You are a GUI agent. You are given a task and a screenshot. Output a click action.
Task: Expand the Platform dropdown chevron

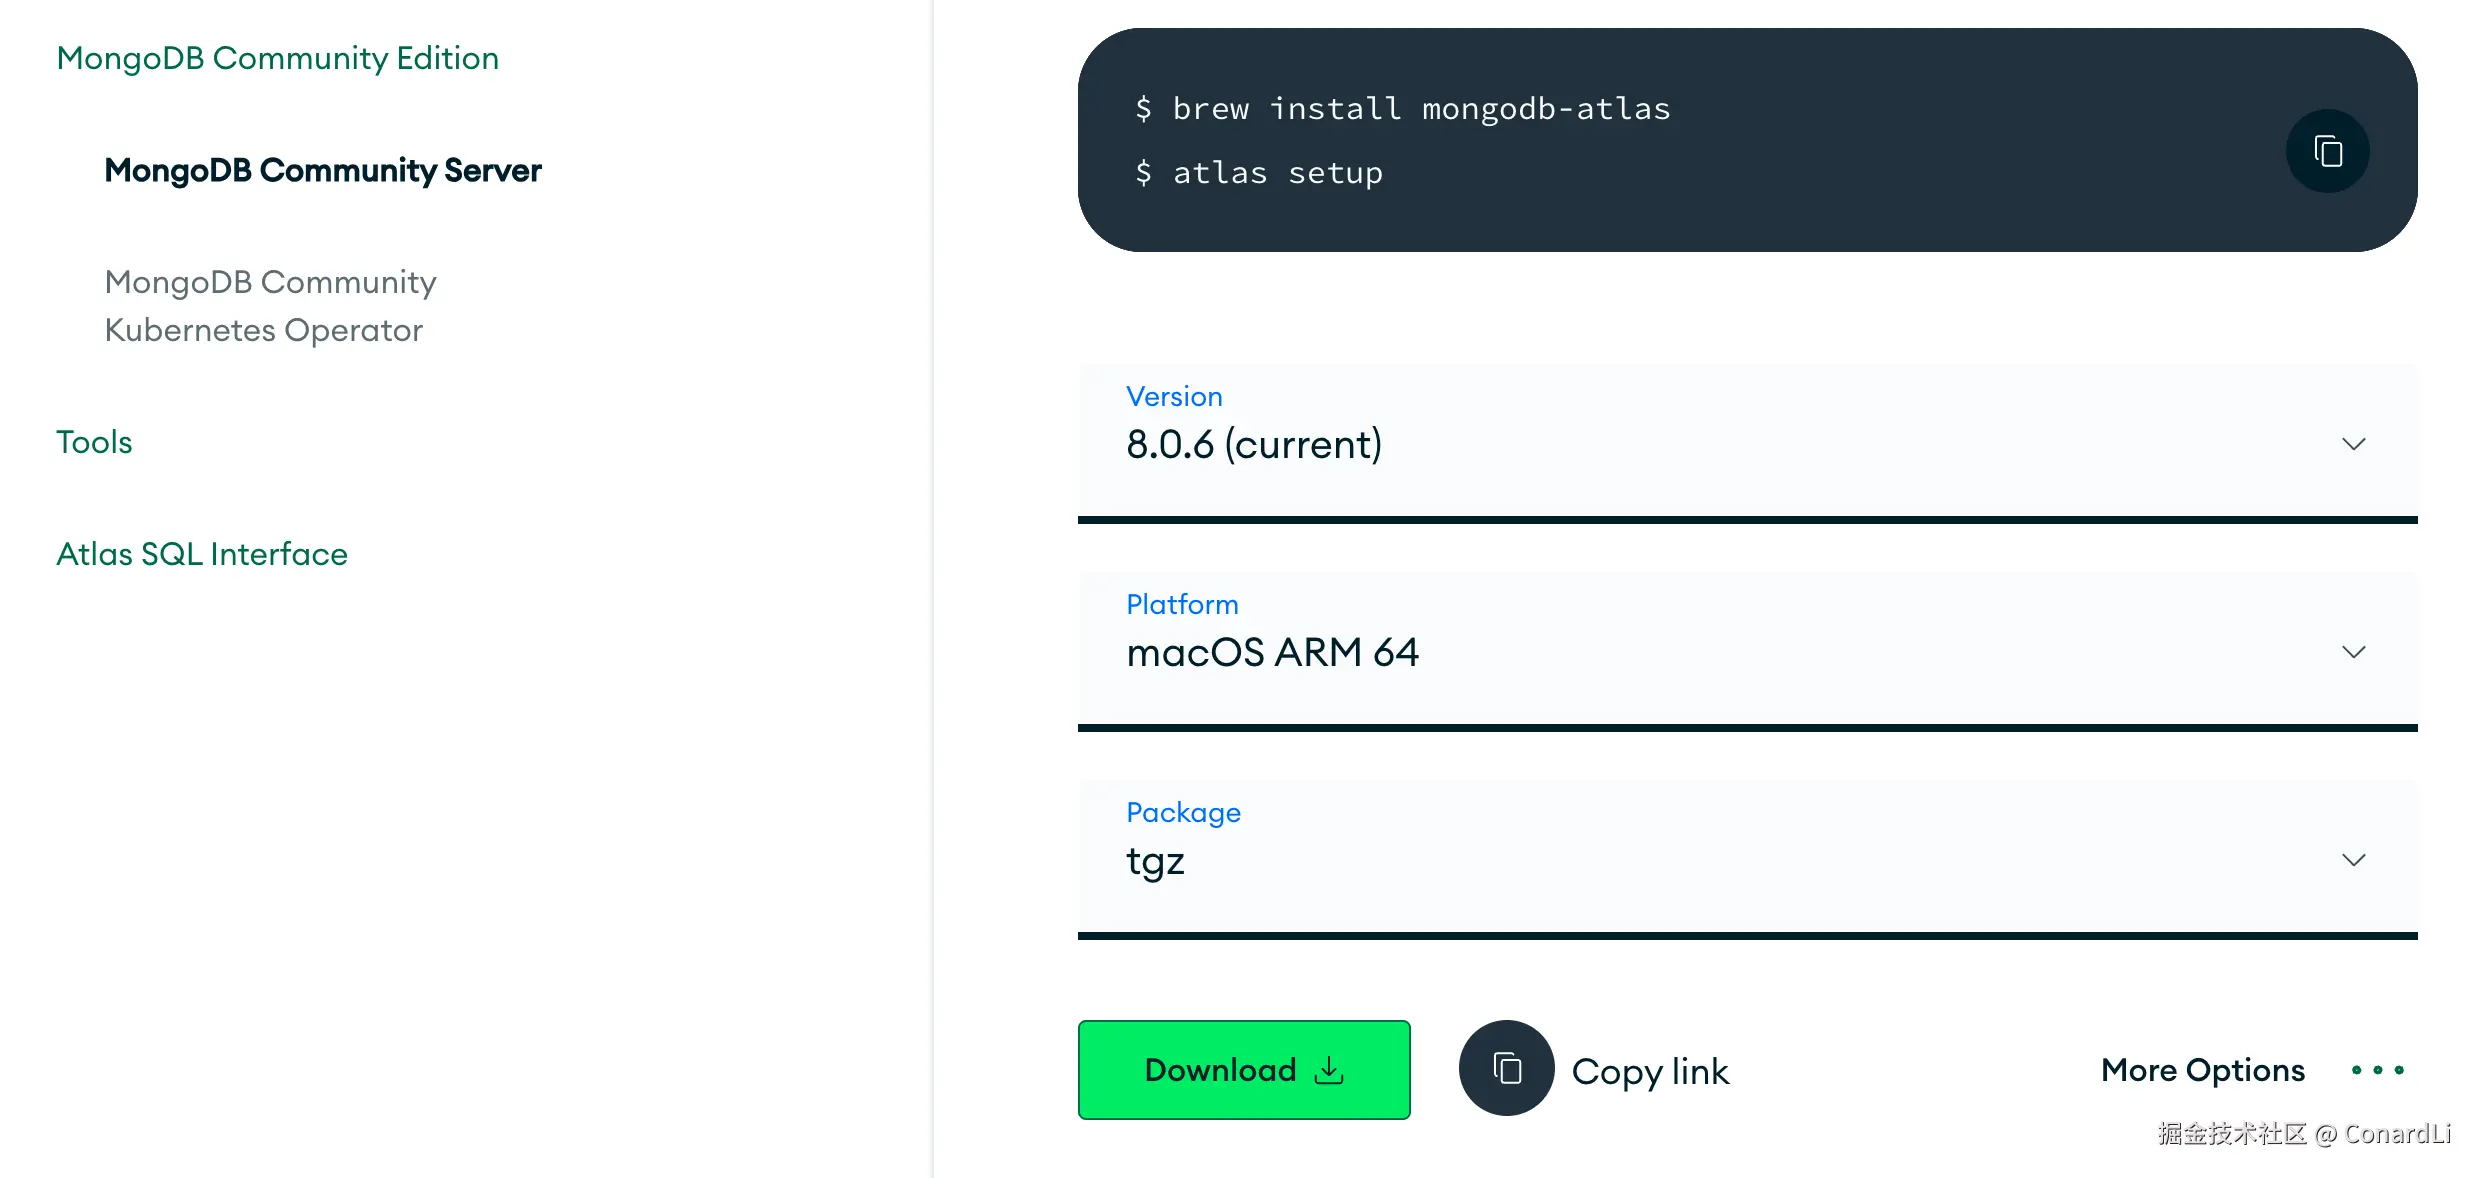pyautogui.click(x=2354, y=651)
